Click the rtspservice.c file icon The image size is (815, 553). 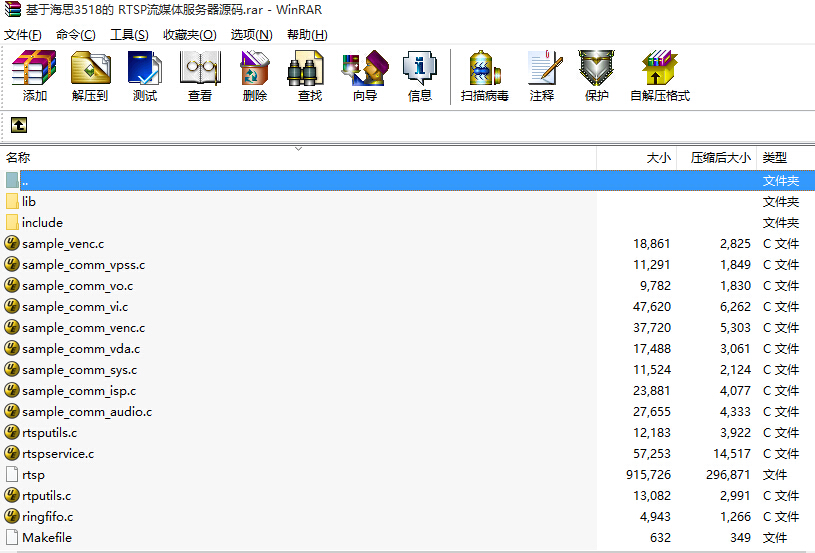coord(11,453)
